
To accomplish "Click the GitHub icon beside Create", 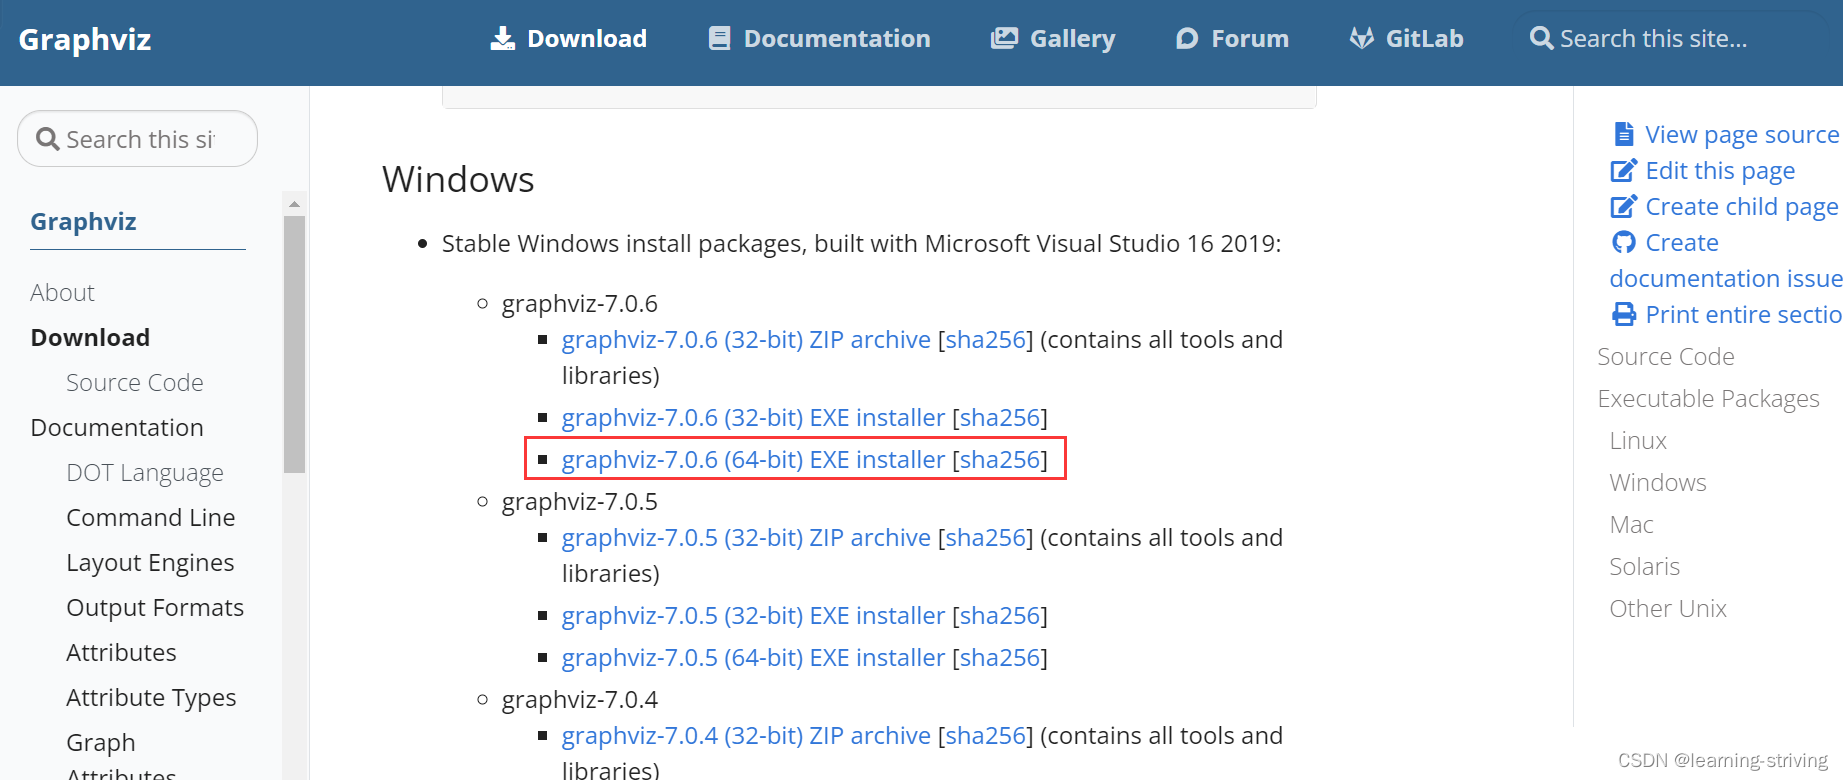I will [1624, 242].
